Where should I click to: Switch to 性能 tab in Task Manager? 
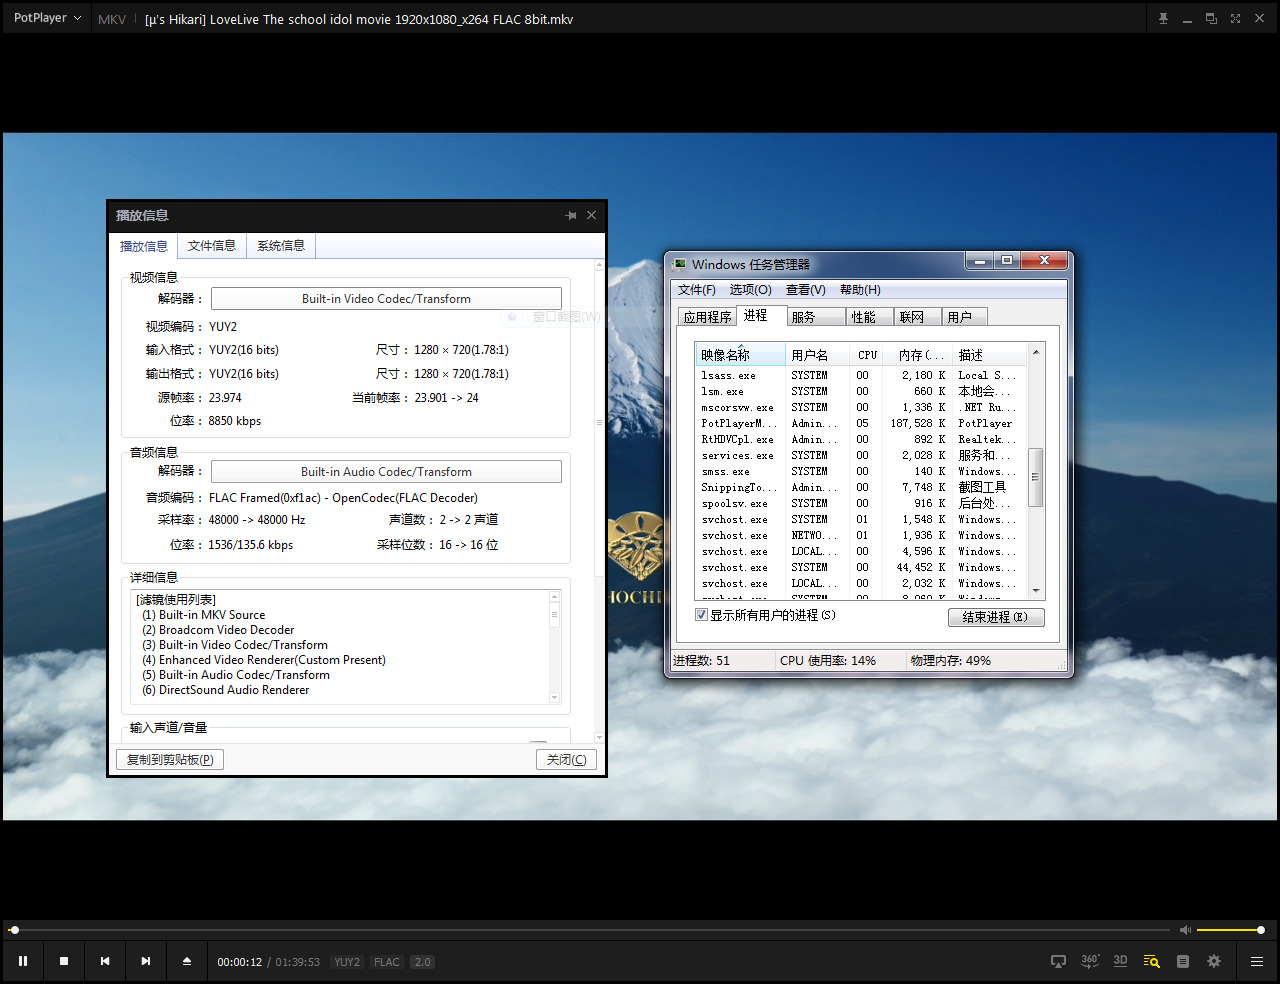coord(868,317)
